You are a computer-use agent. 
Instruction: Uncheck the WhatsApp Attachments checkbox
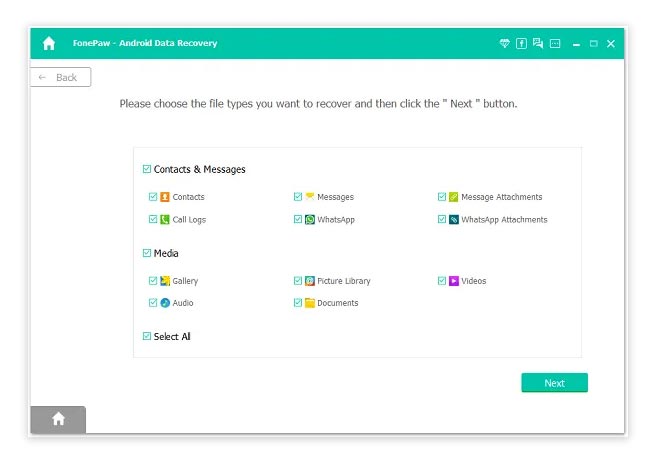[442, 219]
